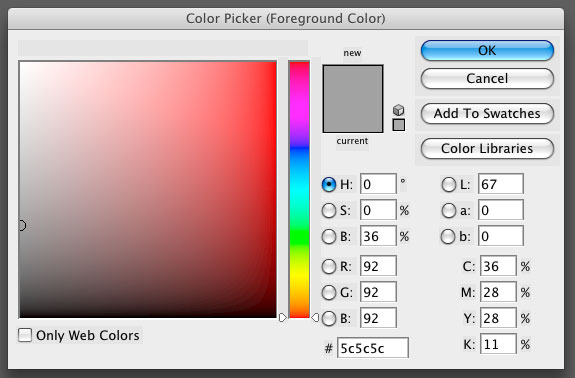Image resolution: width=575 pixels, height=378 pixels.
Task: Select the Lab a channel radio button
Action: click(448, 210)
